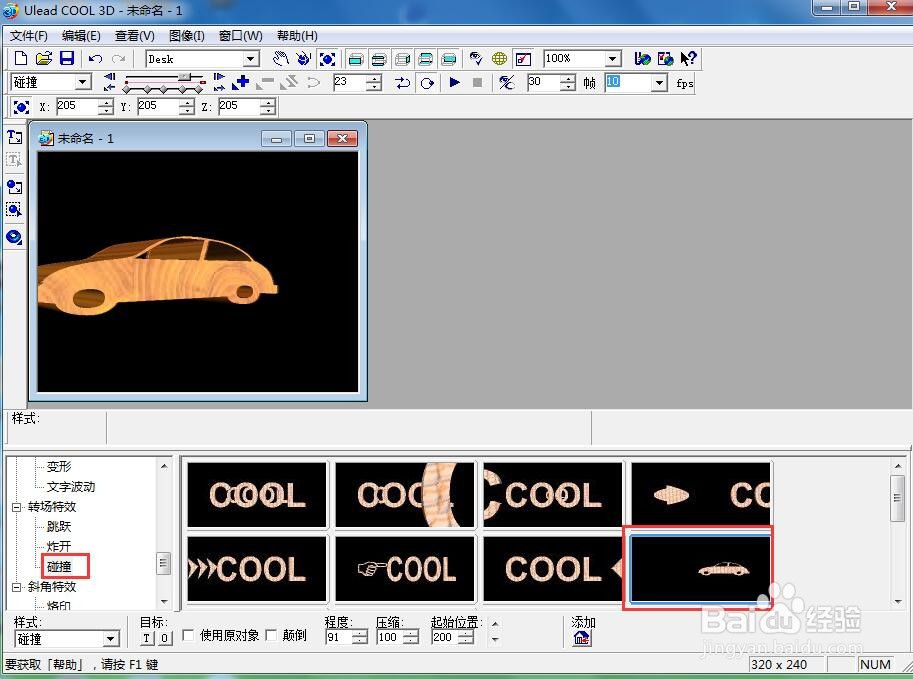This screenshot has width=913, height=679.
Task: Select 碰撞 in the effects tree
Action: pyautogui.click(x=59, y=567)
